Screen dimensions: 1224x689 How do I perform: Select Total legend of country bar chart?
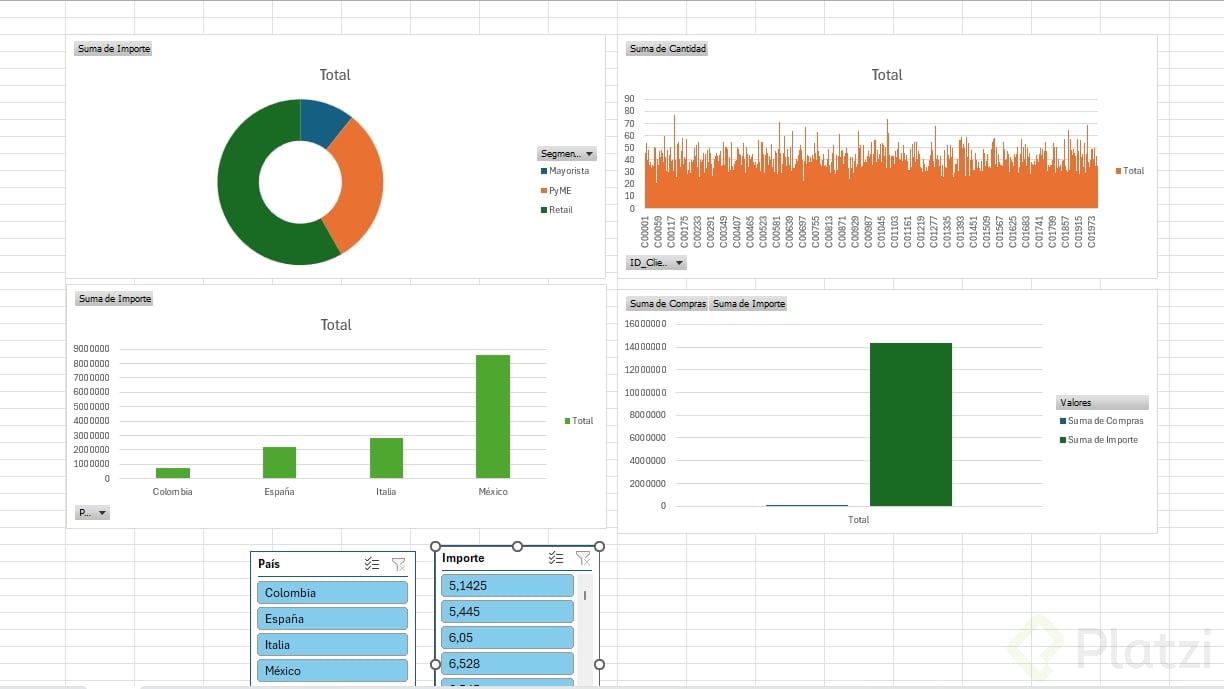pos(578,421)
